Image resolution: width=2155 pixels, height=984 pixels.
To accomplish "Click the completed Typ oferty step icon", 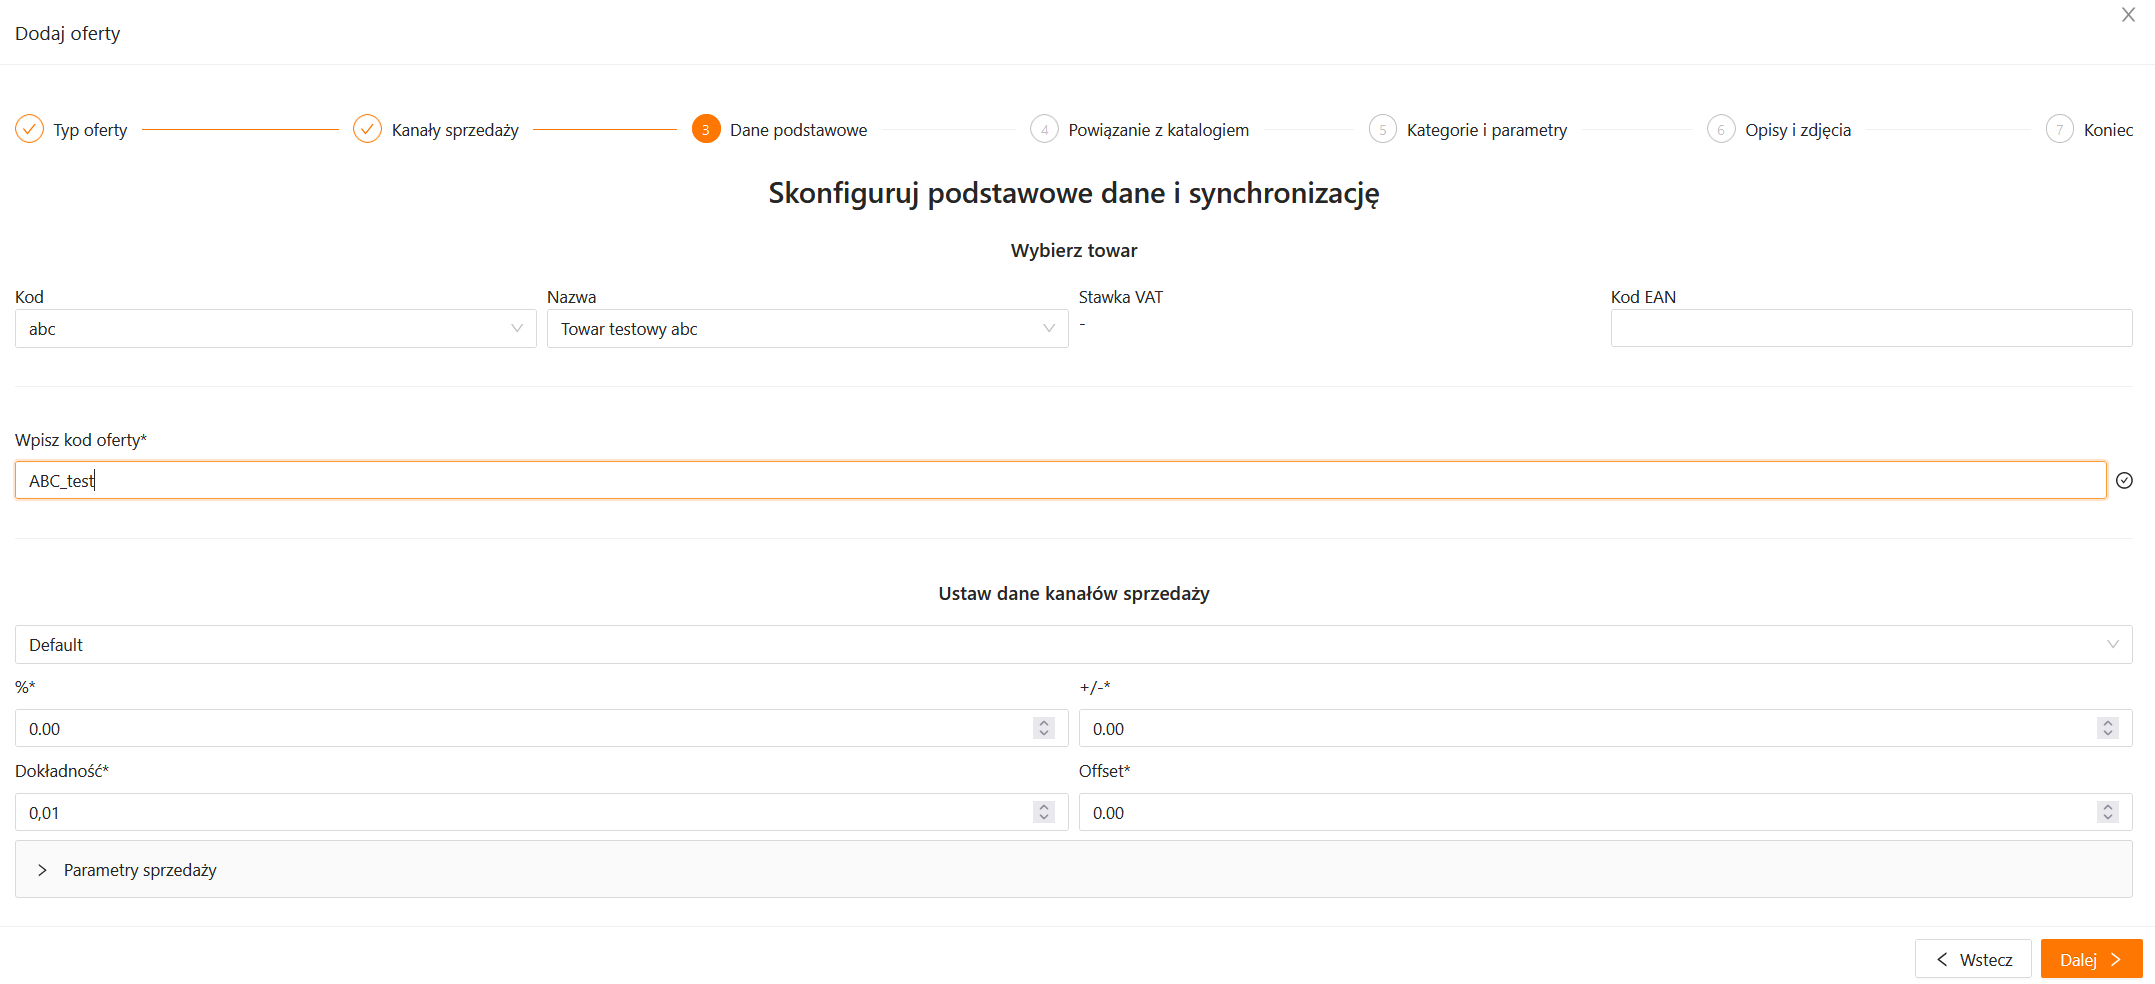I will pos(30,129).
